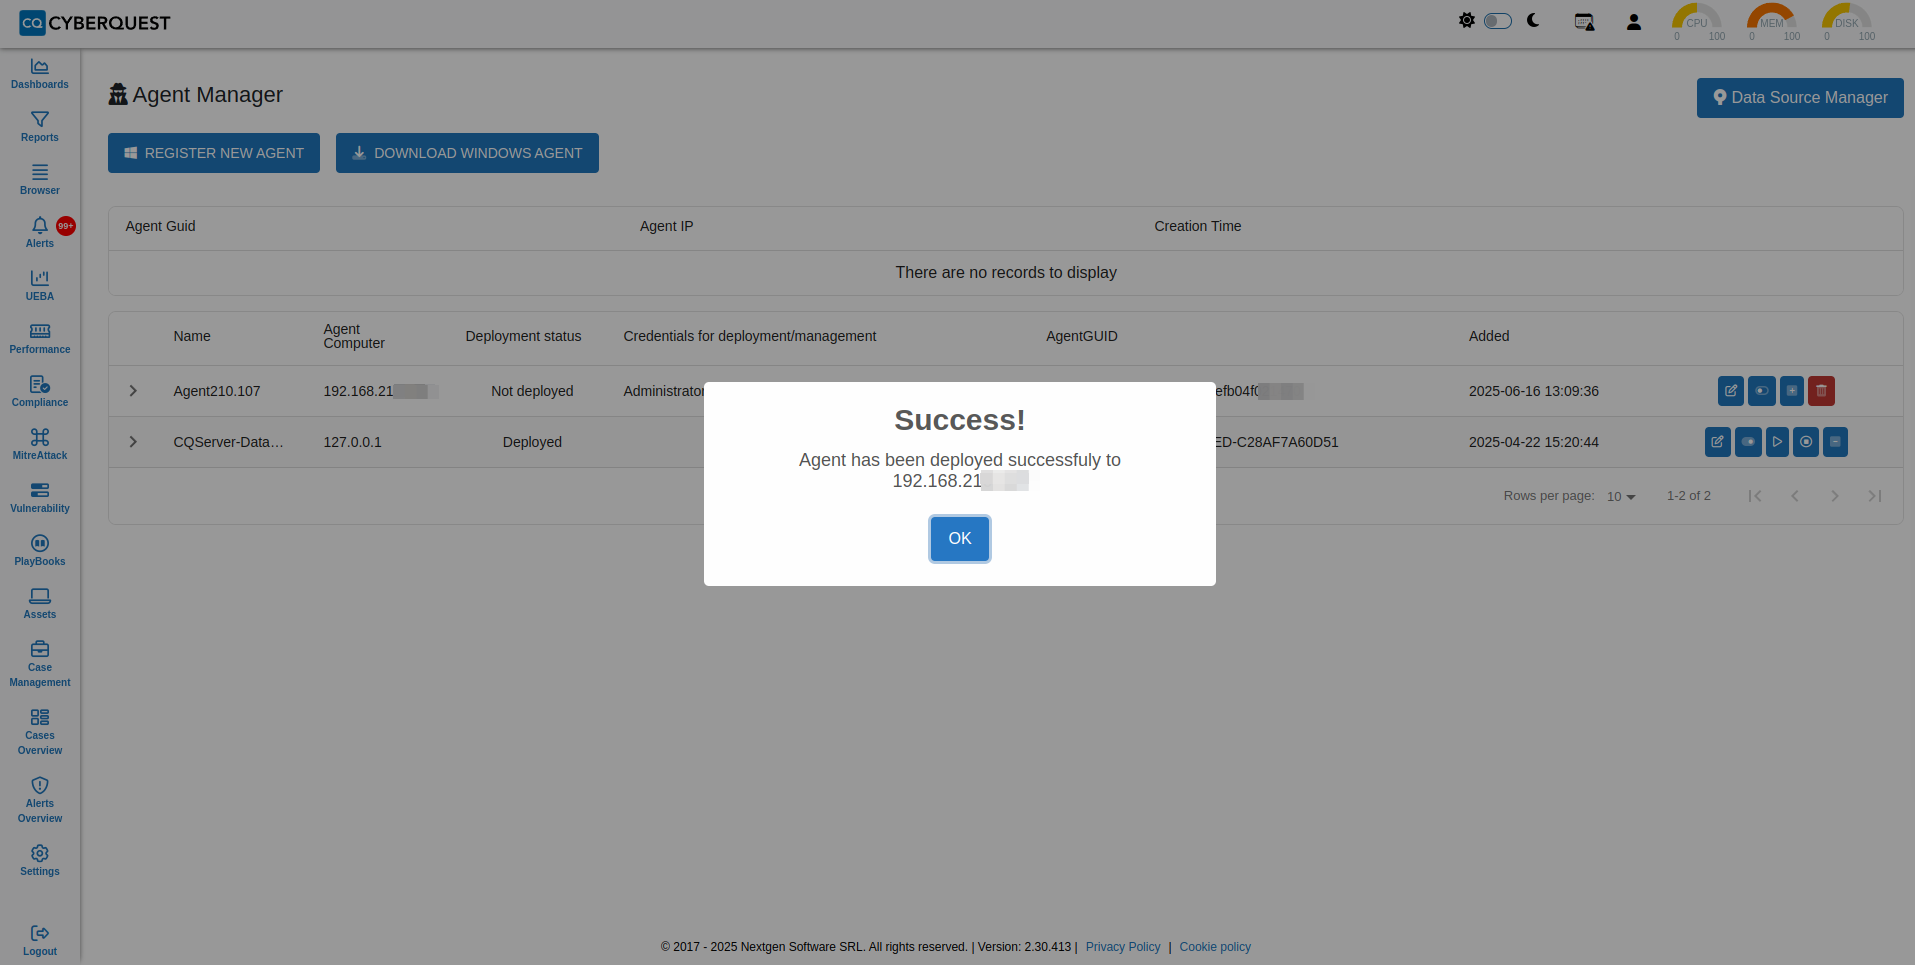Go to Reports in the sidebar

40,126
